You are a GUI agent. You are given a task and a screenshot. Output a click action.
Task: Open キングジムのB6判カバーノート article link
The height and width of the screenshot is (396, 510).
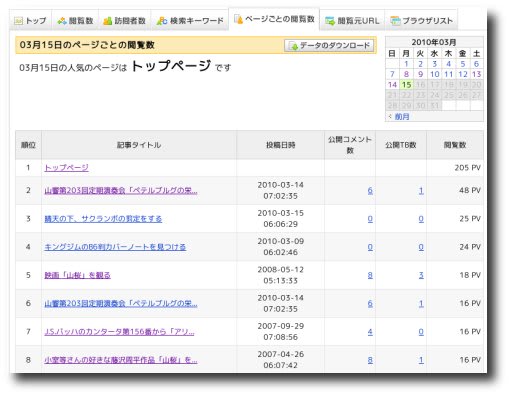[x=115, y=247]
